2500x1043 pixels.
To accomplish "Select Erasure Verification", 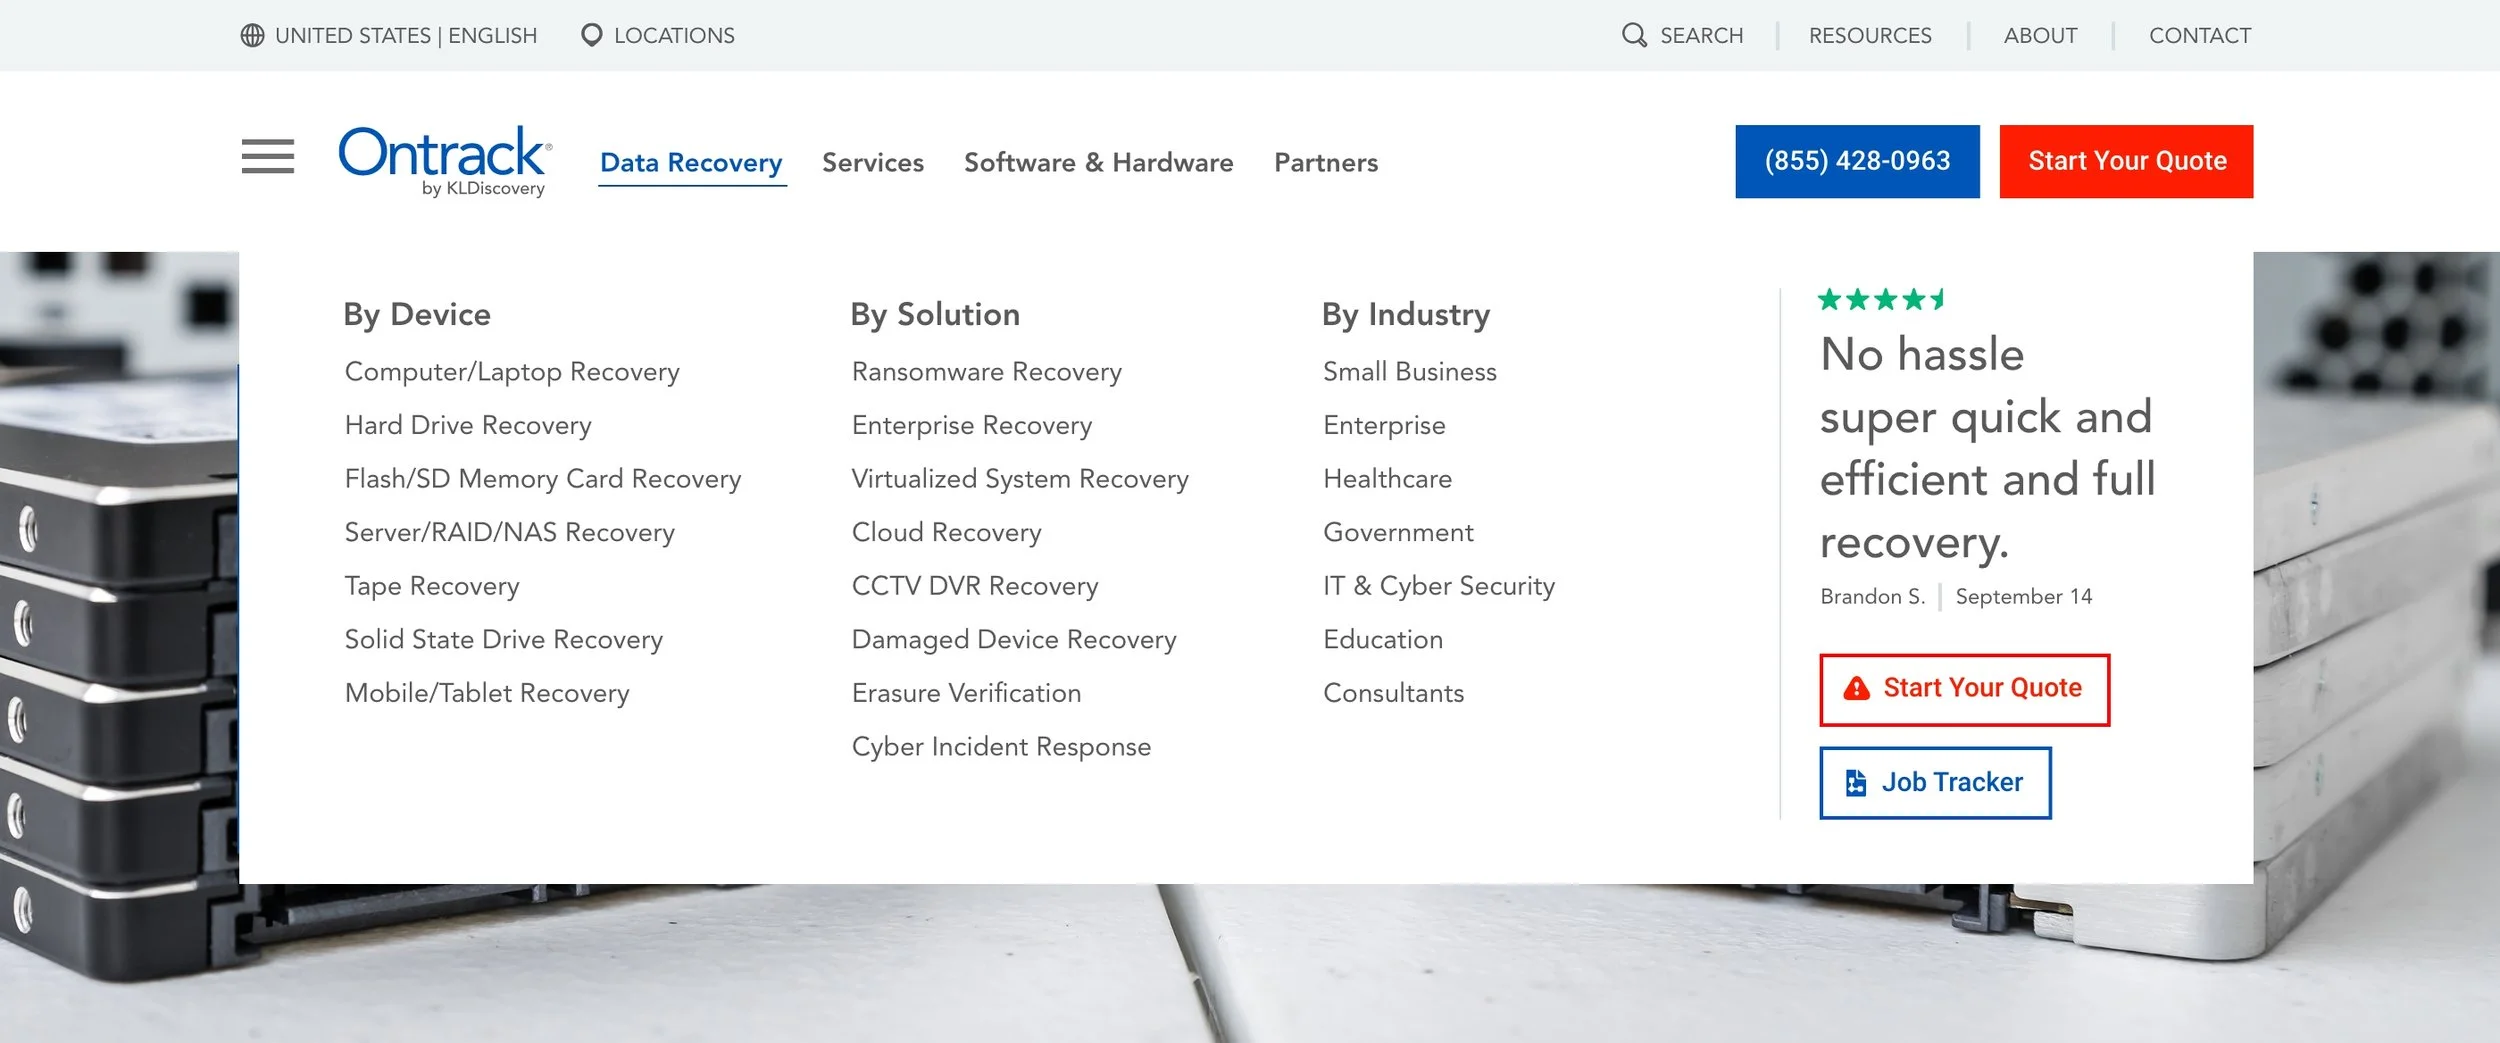I will coord(967,693).
